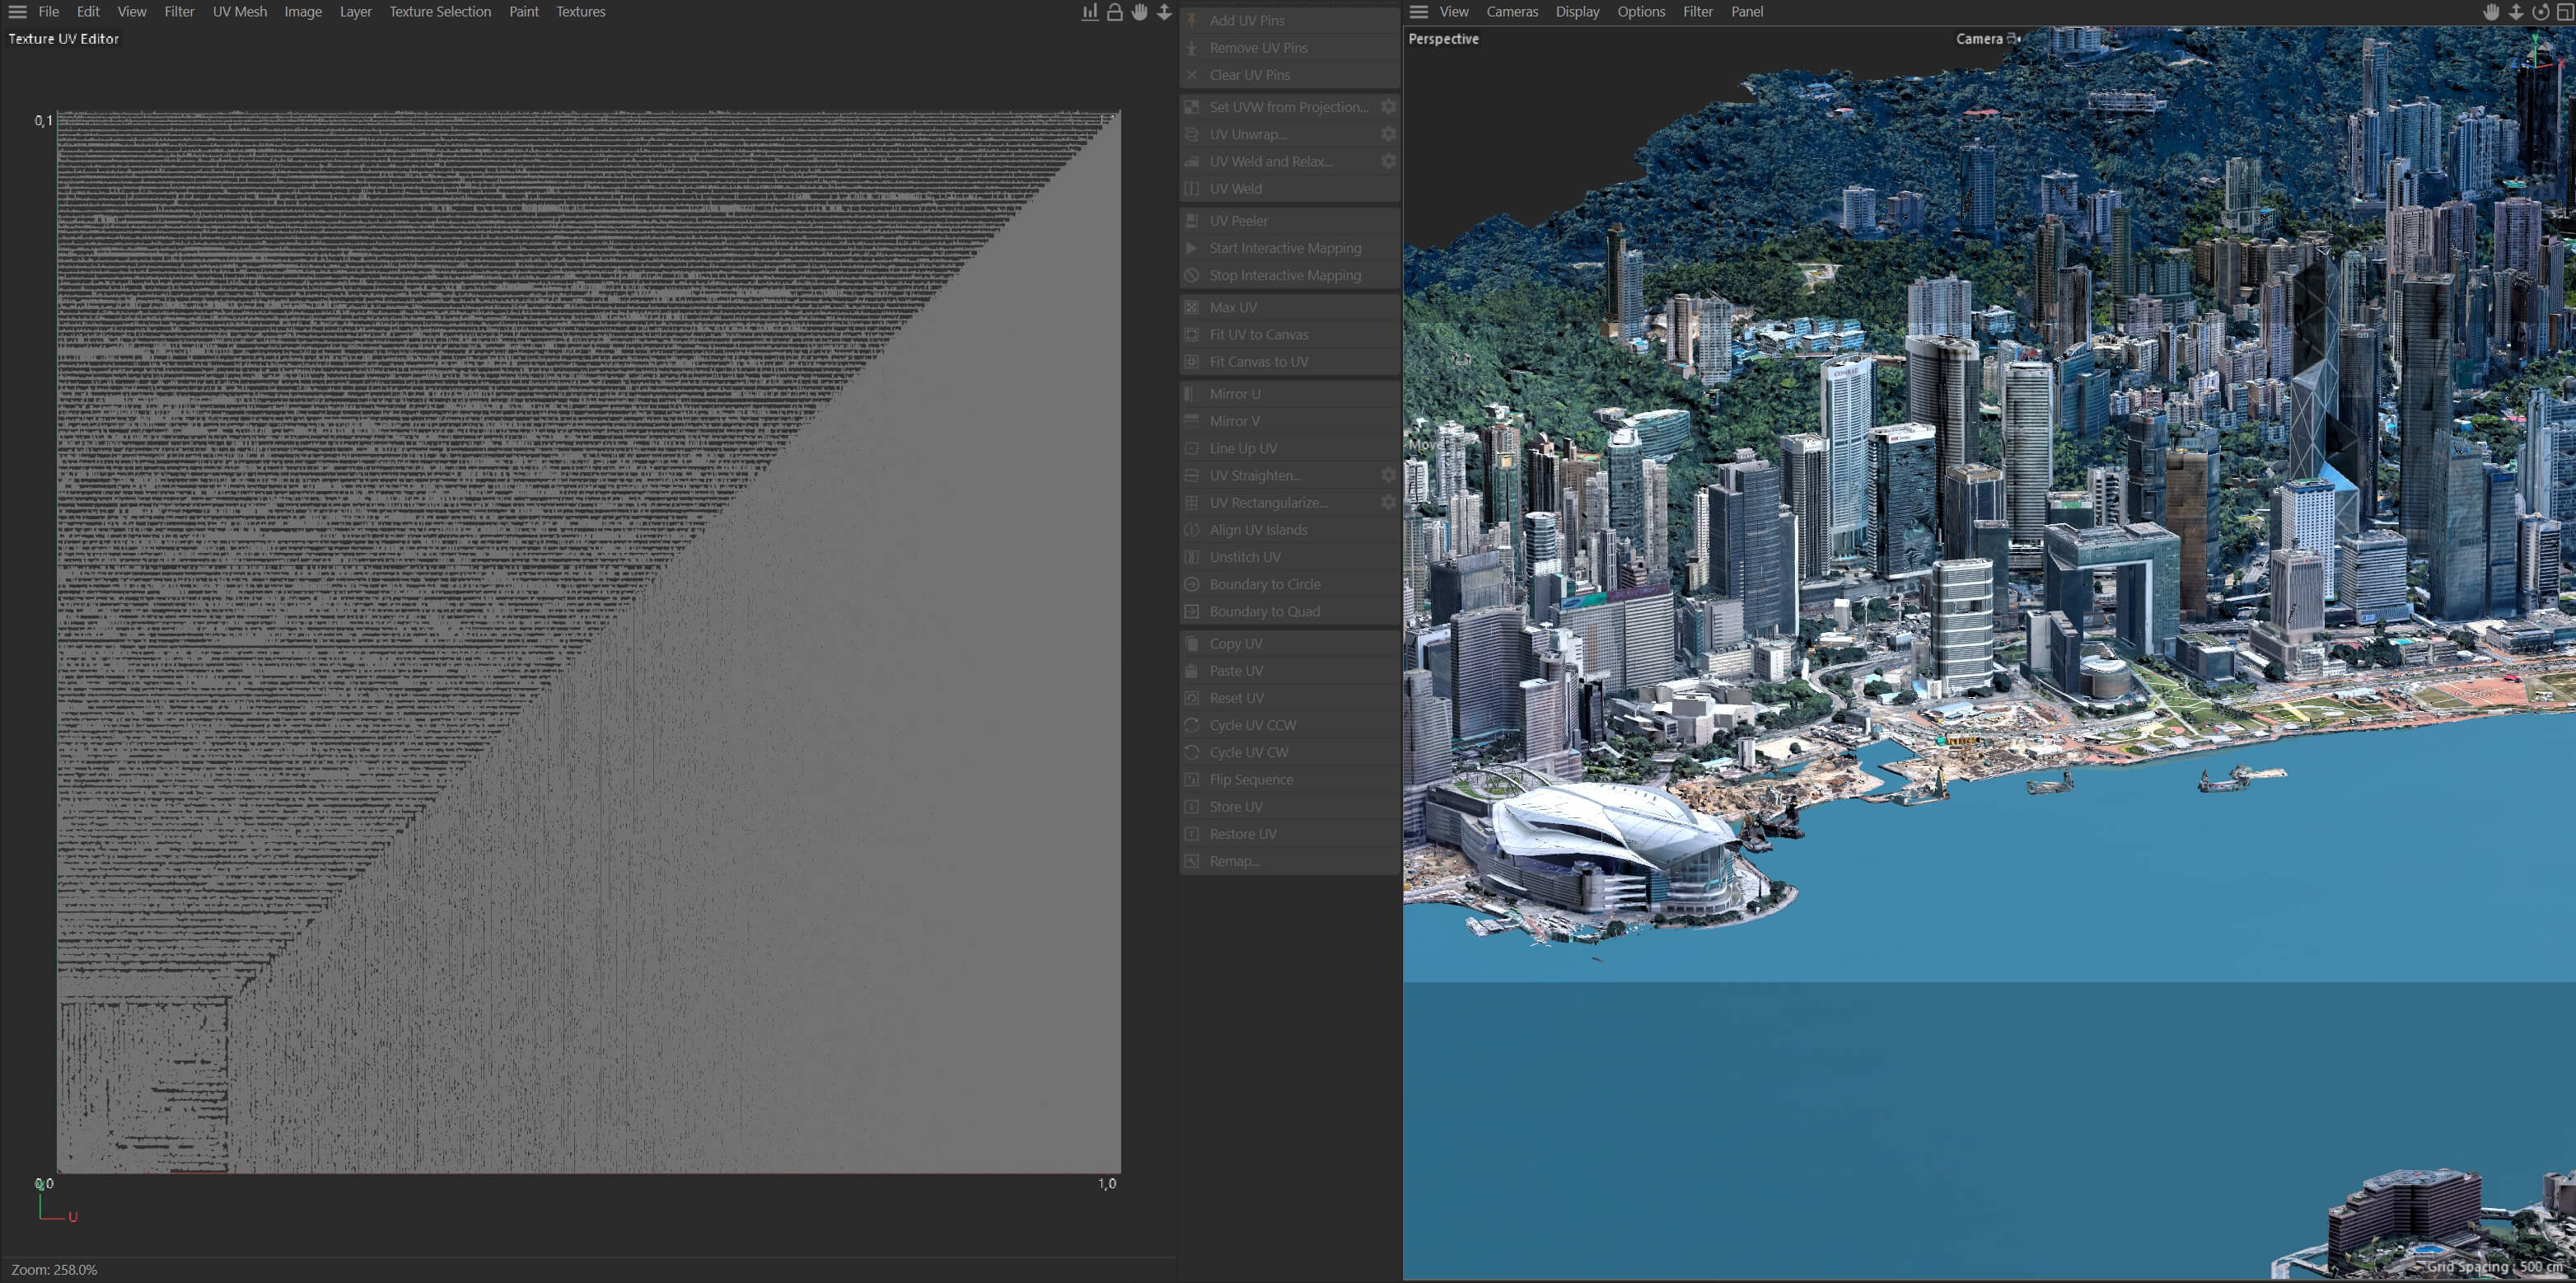Click the Clear UV Pins X icon

point(1192,75)
